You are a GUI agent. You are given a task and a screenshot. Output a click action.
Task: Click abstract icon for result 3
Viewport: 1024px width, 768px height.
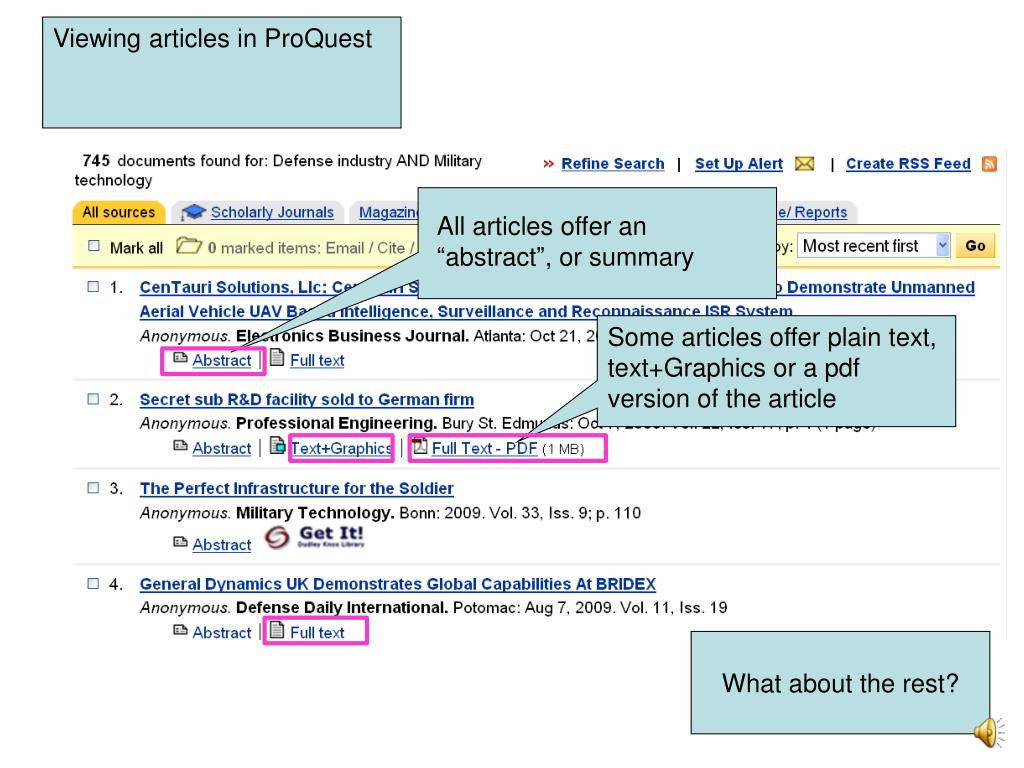point(180,542)
